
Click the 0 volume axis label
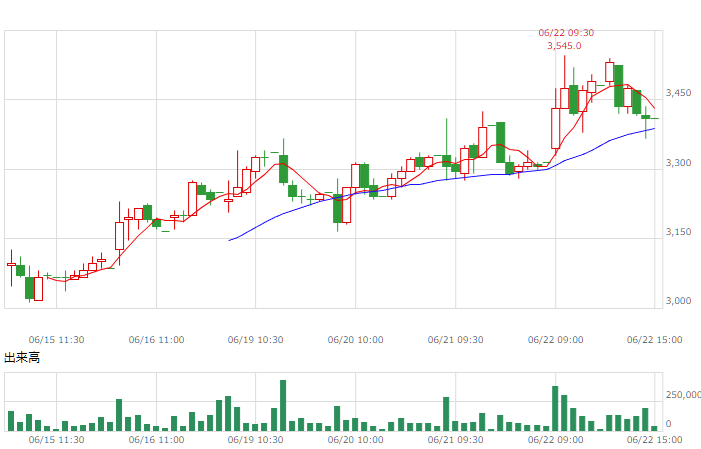coord(668,423)
